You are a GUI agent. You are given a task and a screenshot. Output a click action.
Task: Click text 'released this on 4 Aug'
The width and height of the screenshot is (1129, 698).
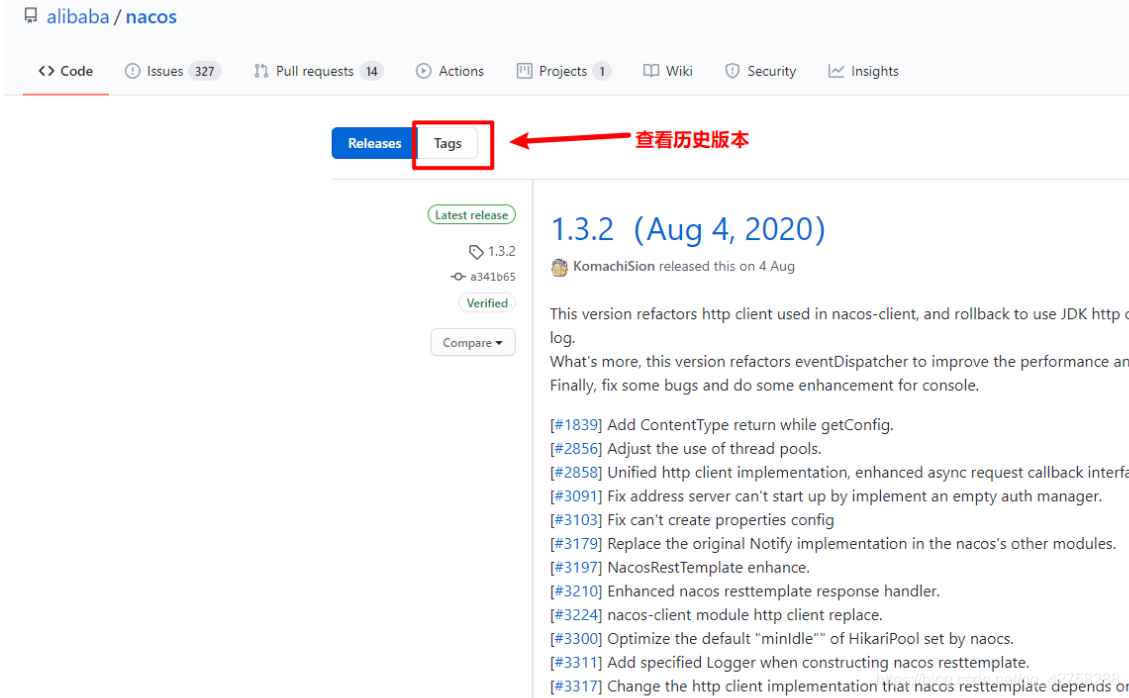(727, 267)
